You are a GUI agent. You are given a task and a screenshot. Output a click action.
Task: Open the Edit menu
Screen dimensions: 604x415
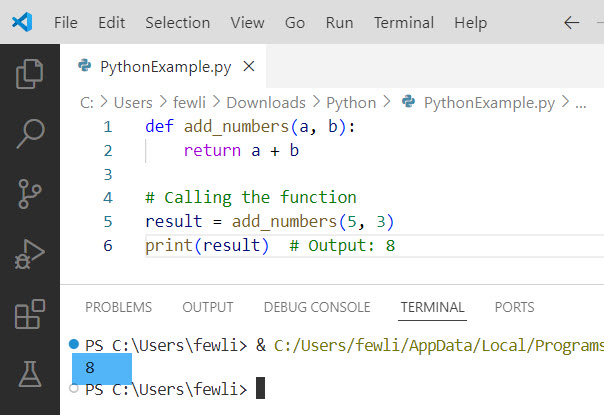(x=111, y=23)
